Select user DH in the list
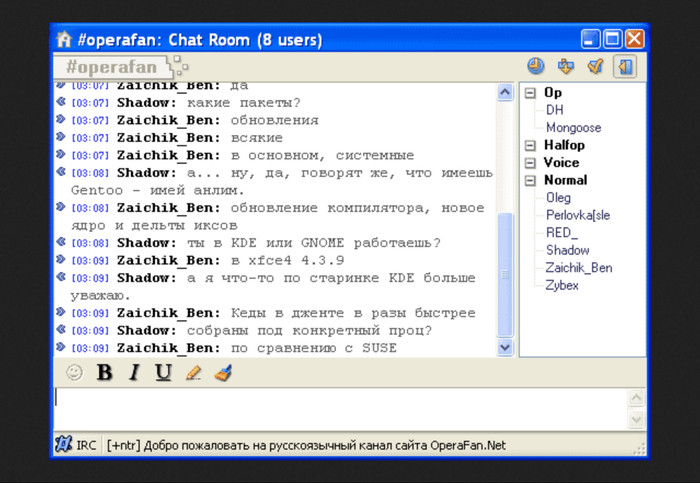This screenshot has width=700, height=483. (555, 110)
